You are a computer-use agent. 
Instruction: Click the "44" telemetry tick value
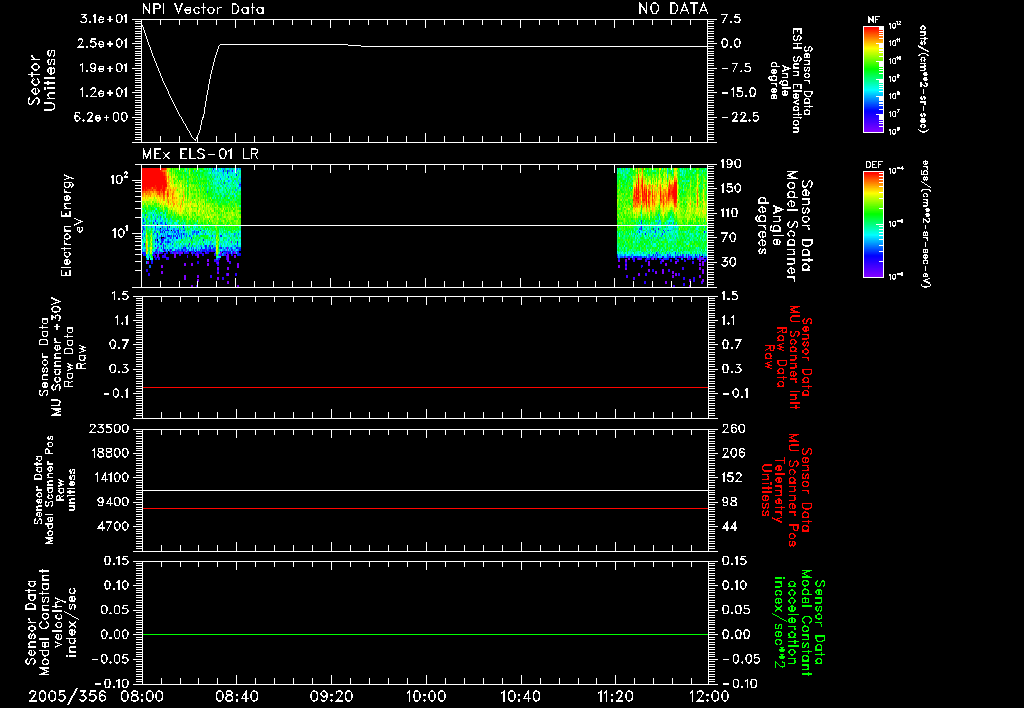coord(729,526)
